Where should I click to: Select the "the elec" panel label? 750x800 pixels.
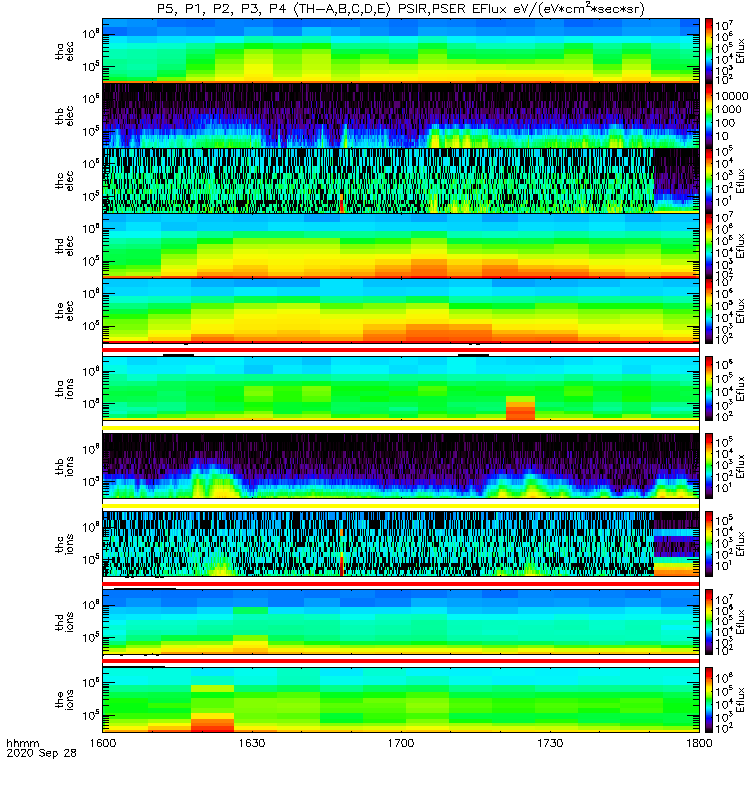coord(65,310)
